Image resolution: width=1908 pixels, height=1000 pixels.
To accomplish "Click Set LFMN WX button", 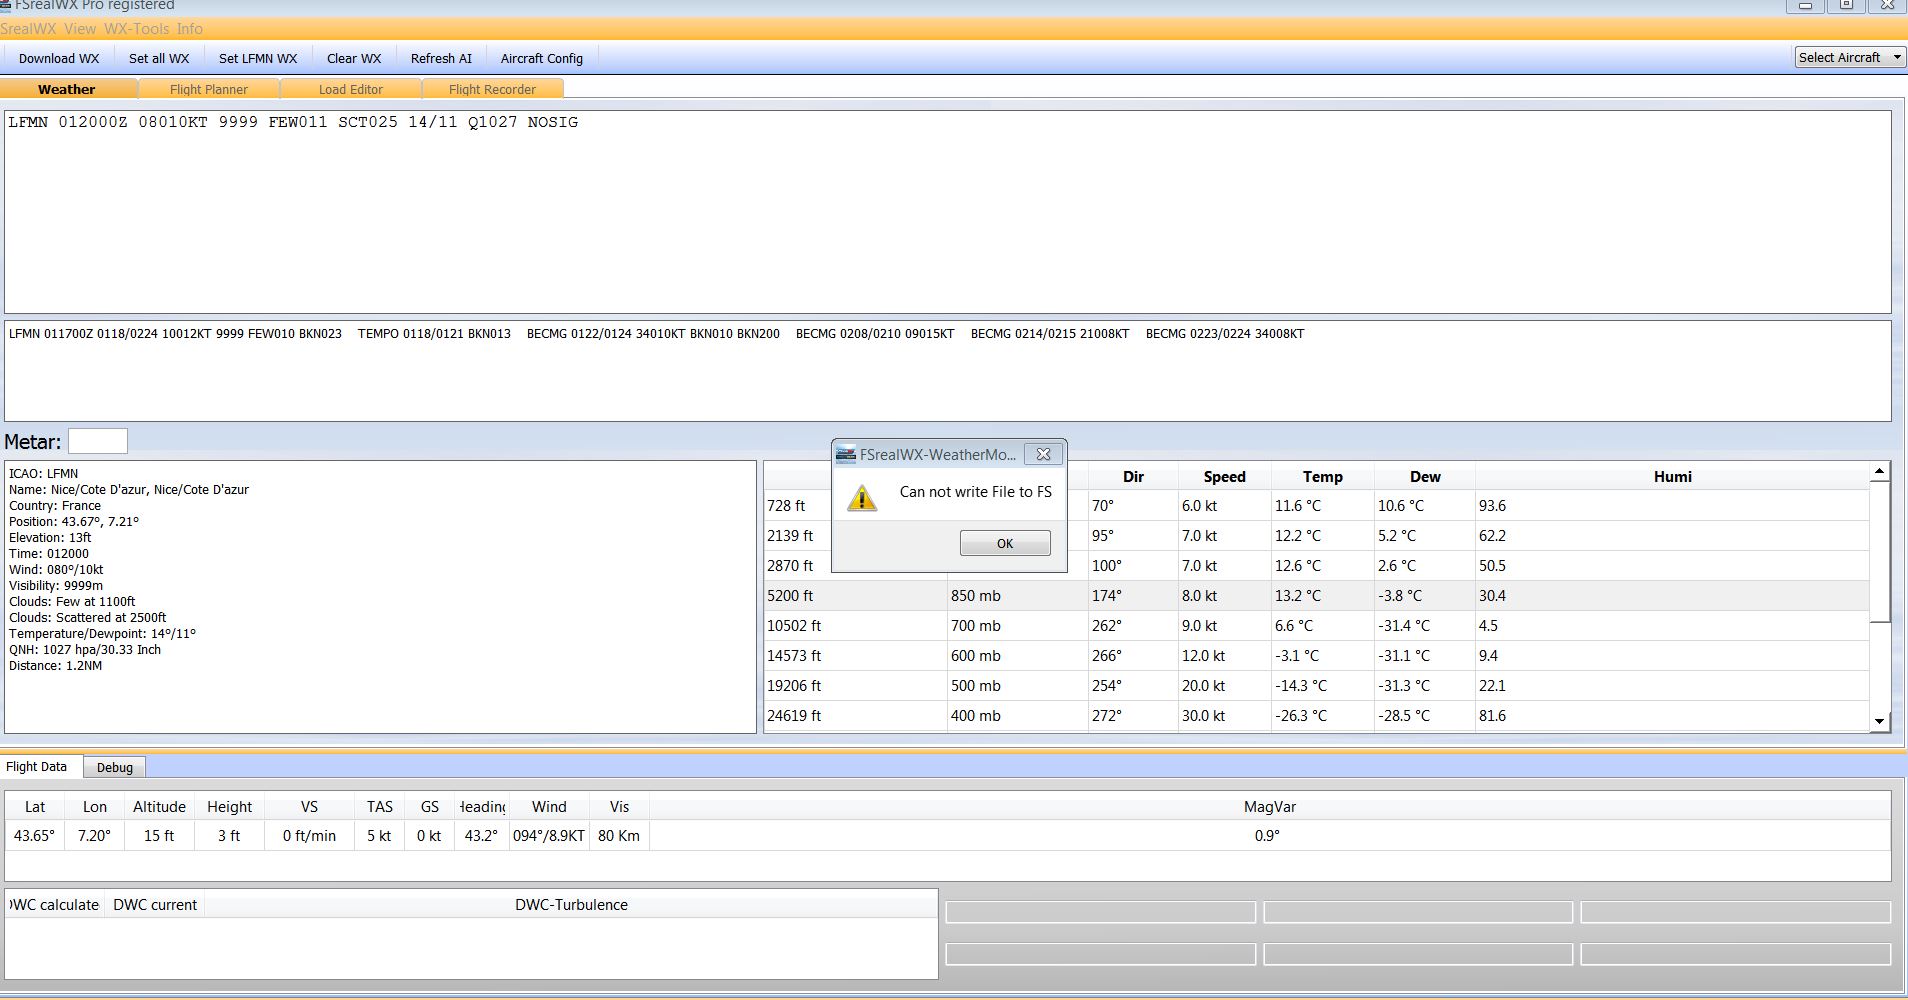I will pyautogui.click(x=258, y=58).
